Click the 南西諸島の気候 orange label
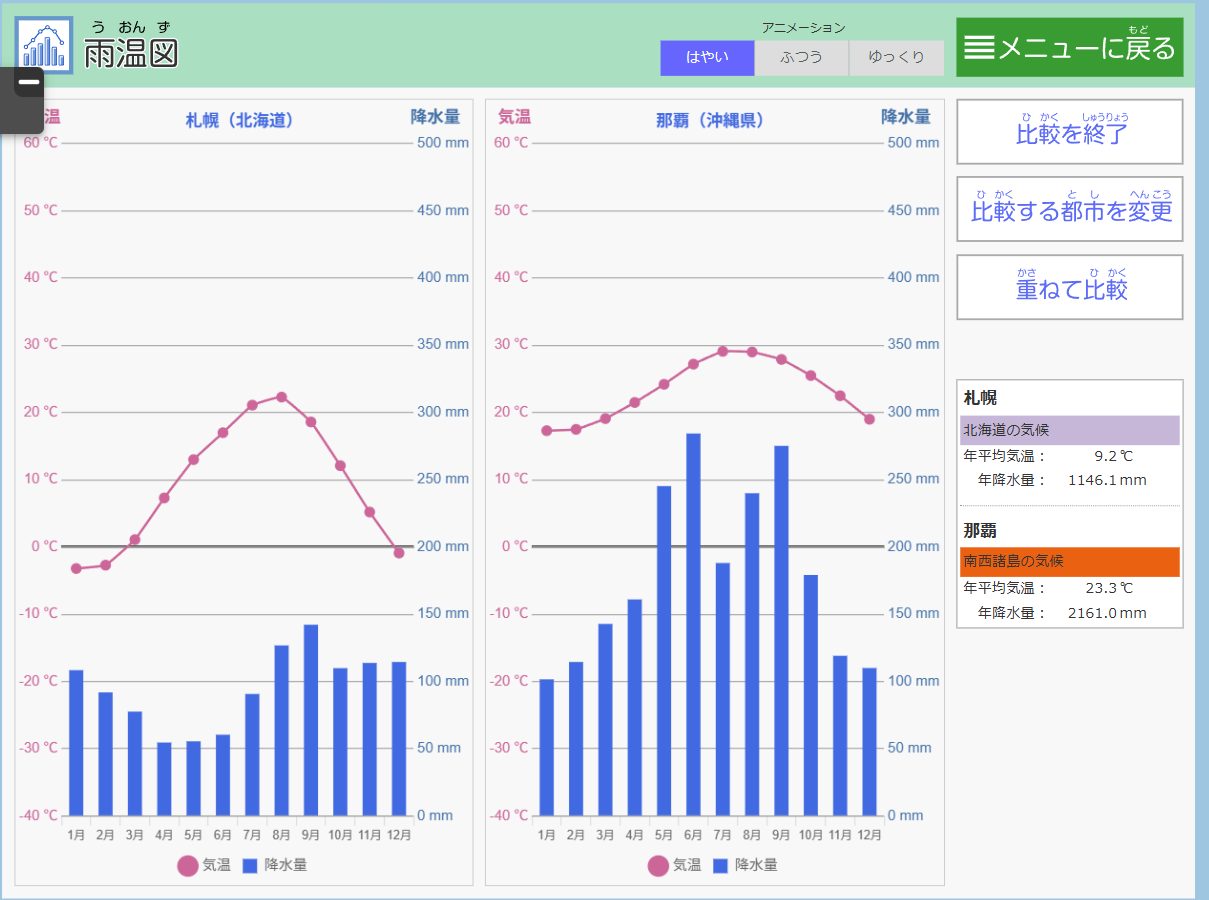 click(1069, 562)
